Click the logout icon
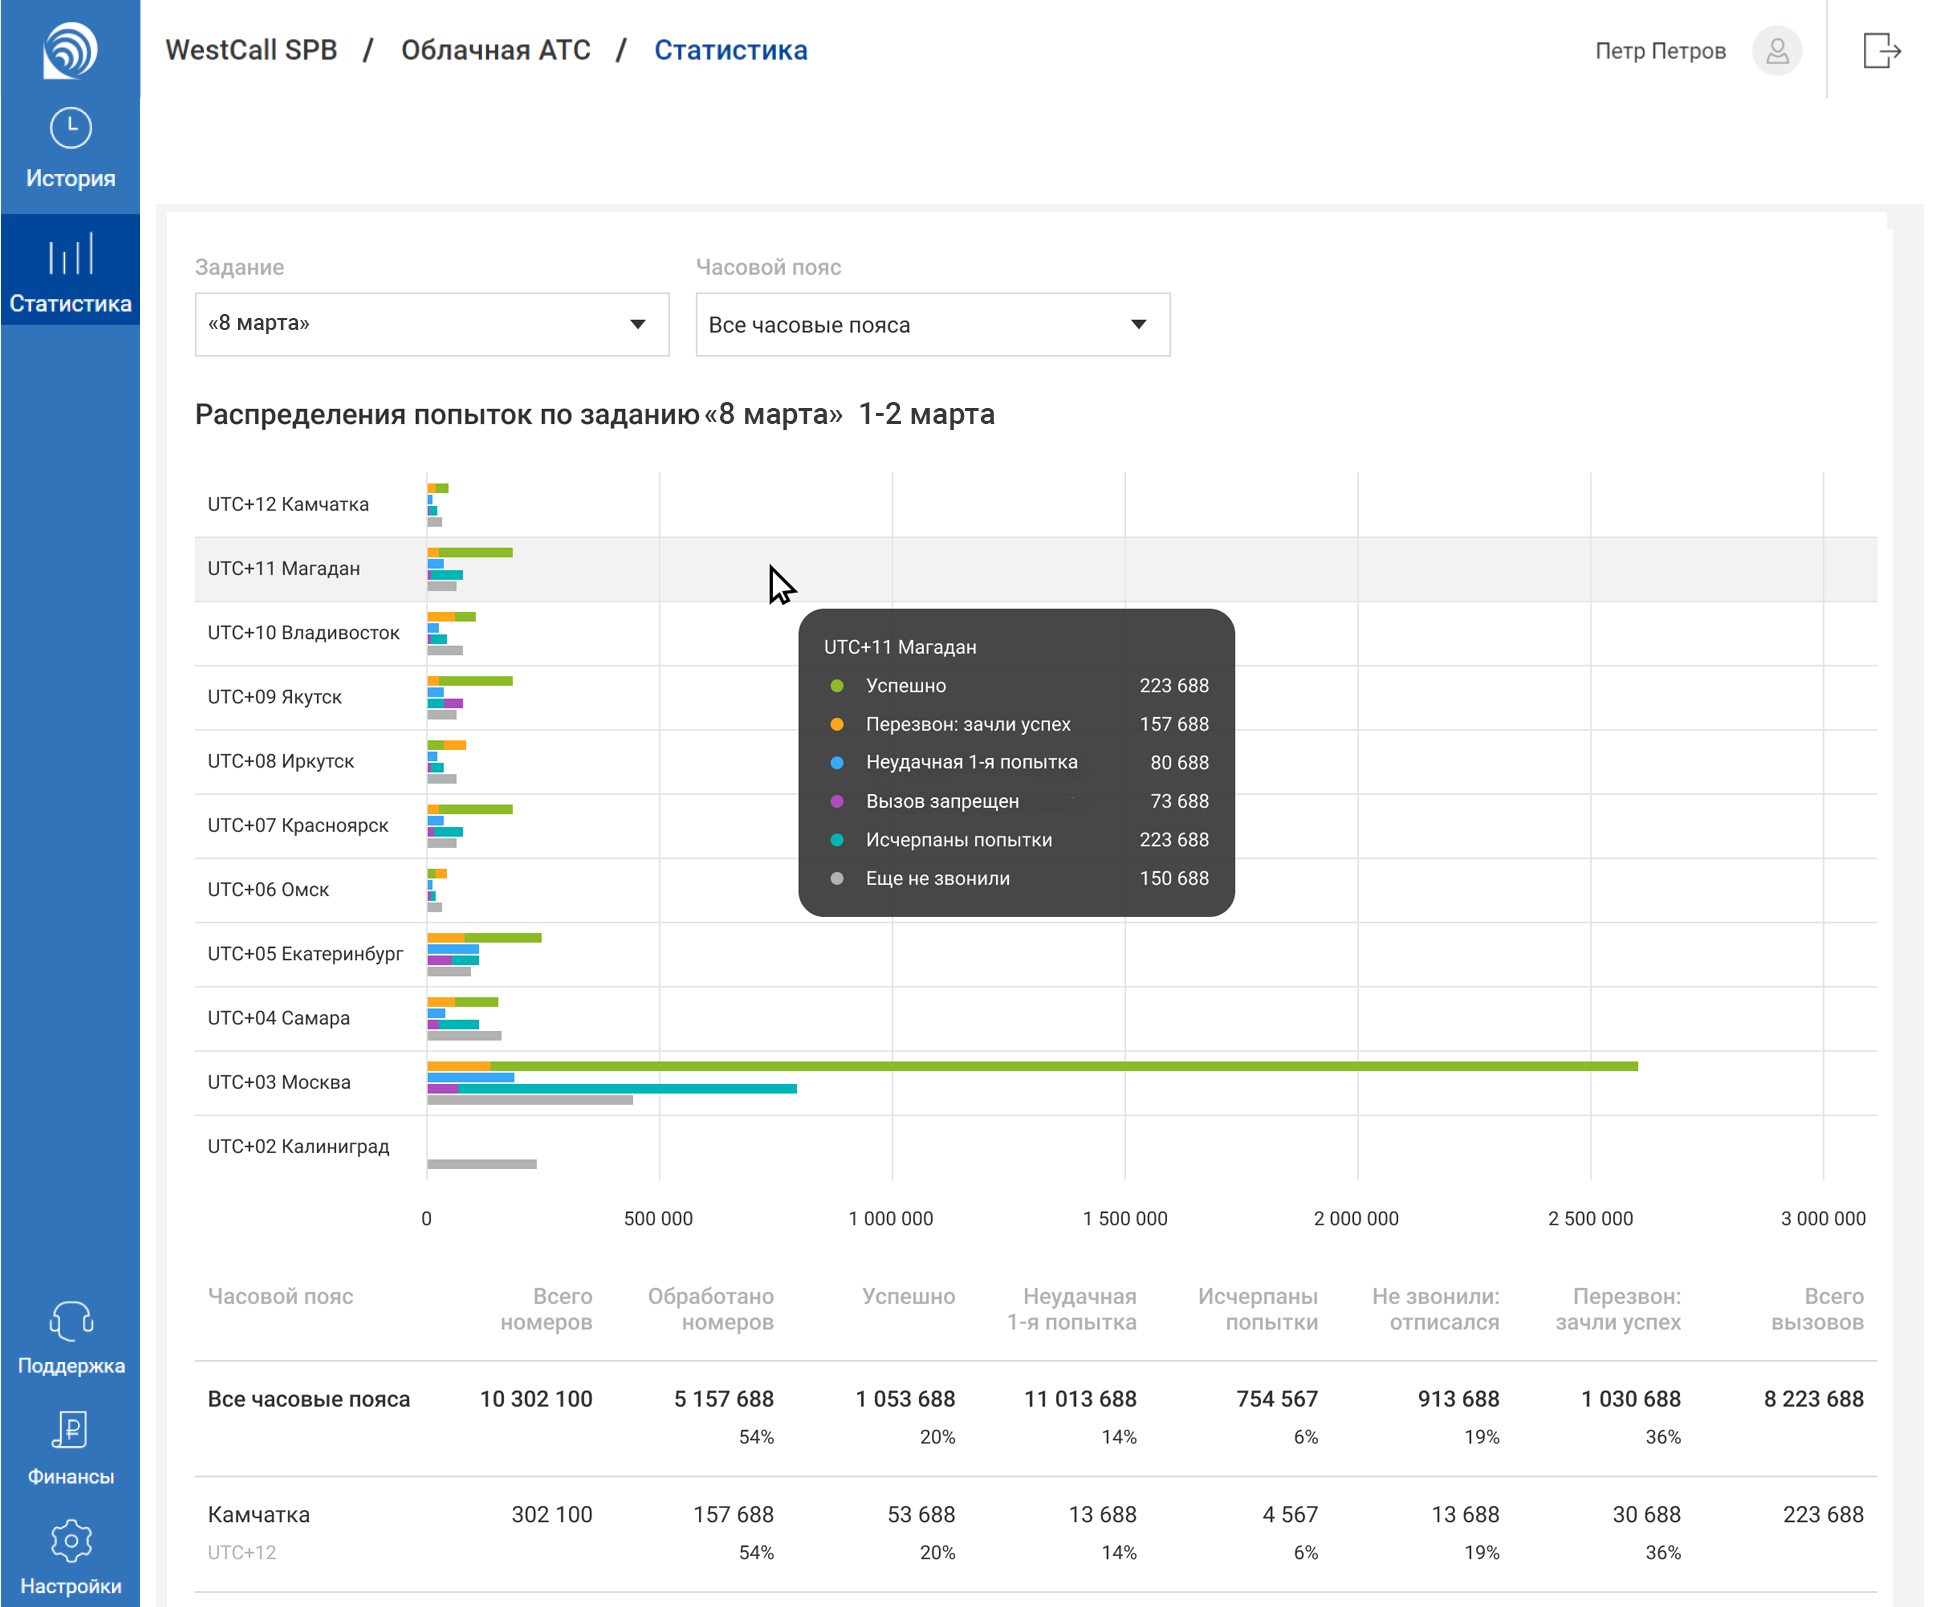 coord(1881,50)
